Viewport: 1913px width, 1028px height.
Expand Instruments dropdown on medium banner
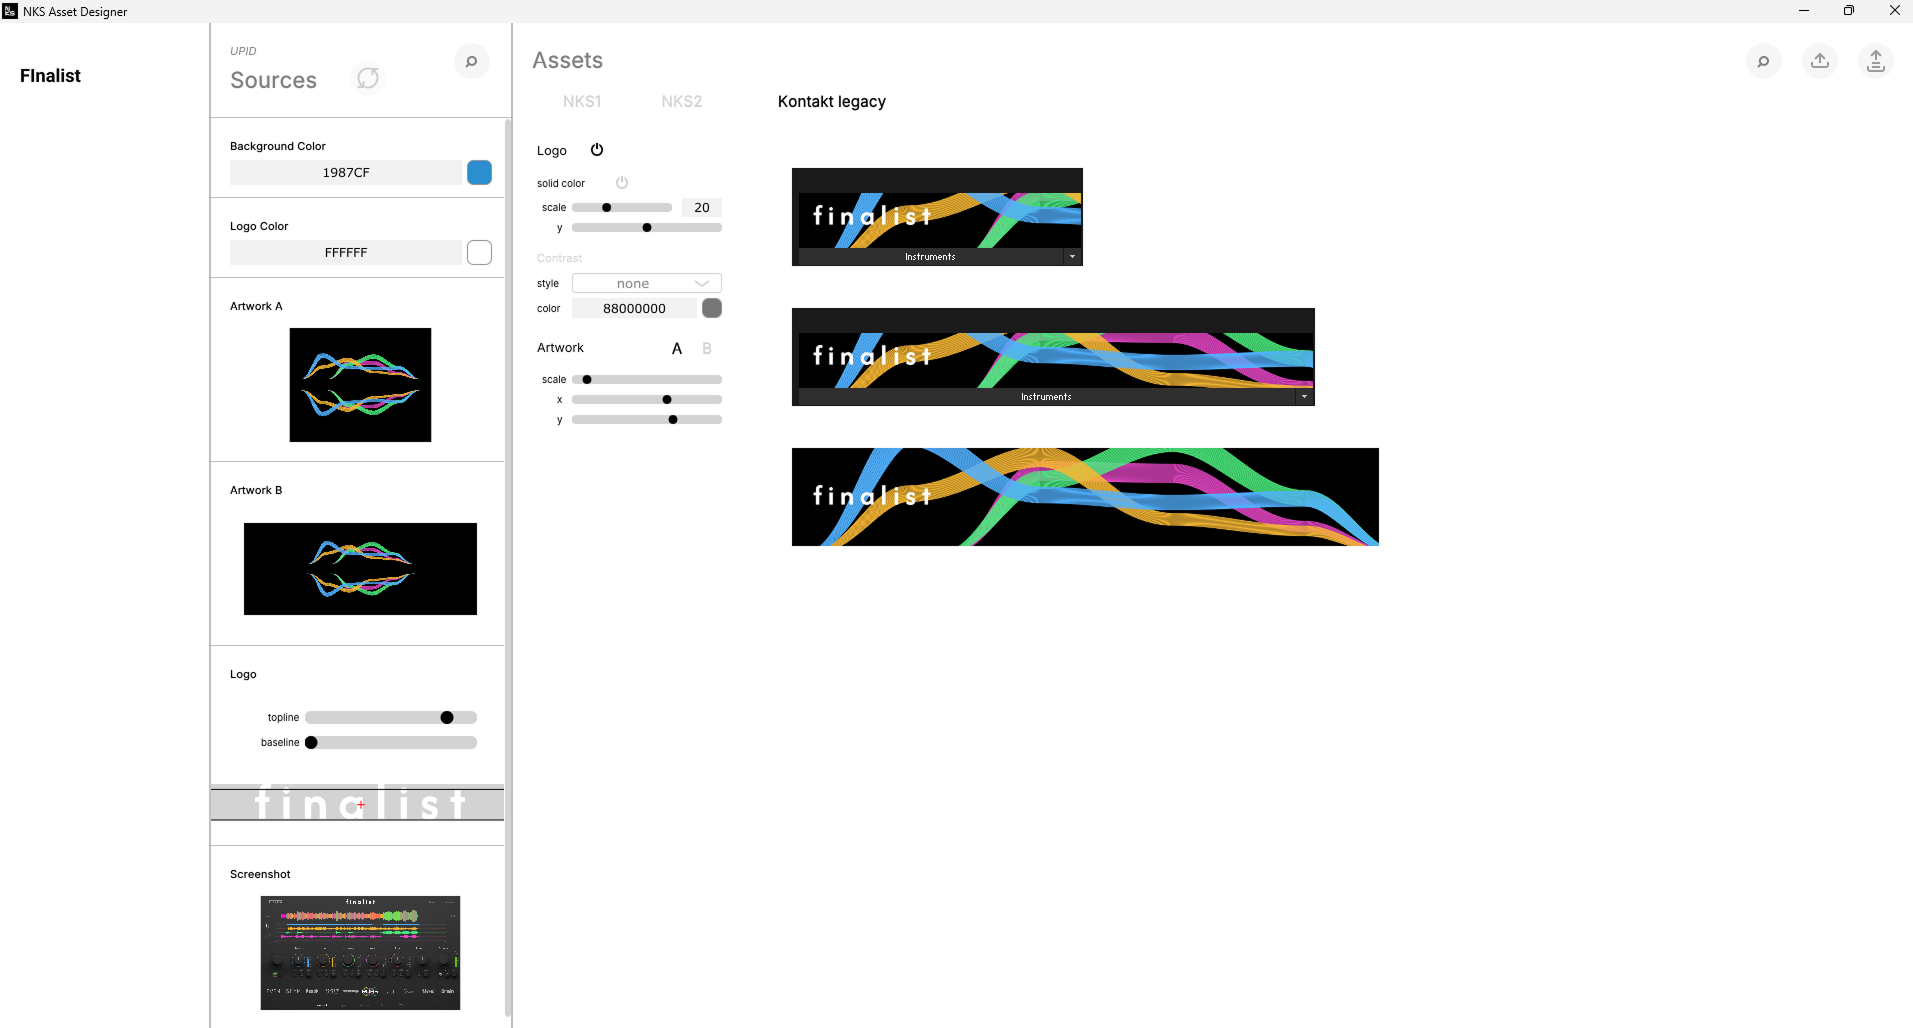point(1304,397)
